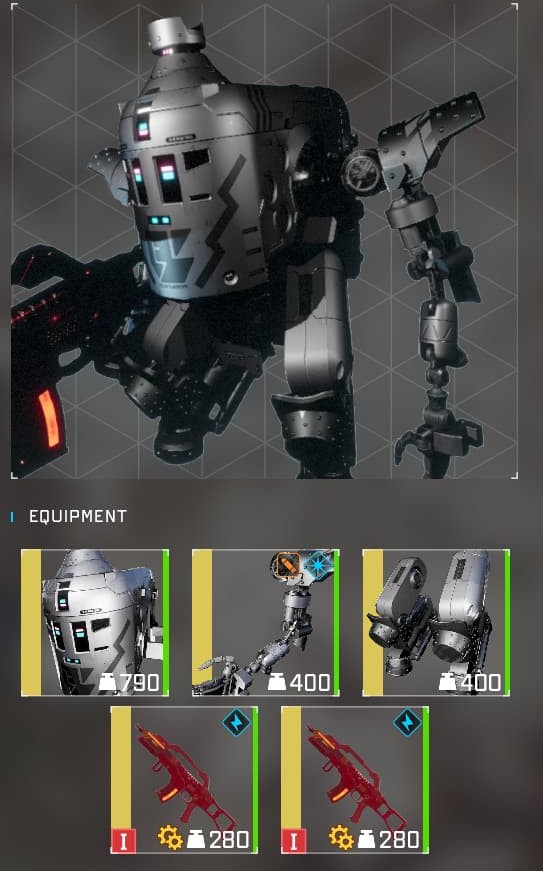Image resolution: width=543 pixels, height=871 pixels.
Task: Click the green bar on legs slot
Action: point(506,623)
